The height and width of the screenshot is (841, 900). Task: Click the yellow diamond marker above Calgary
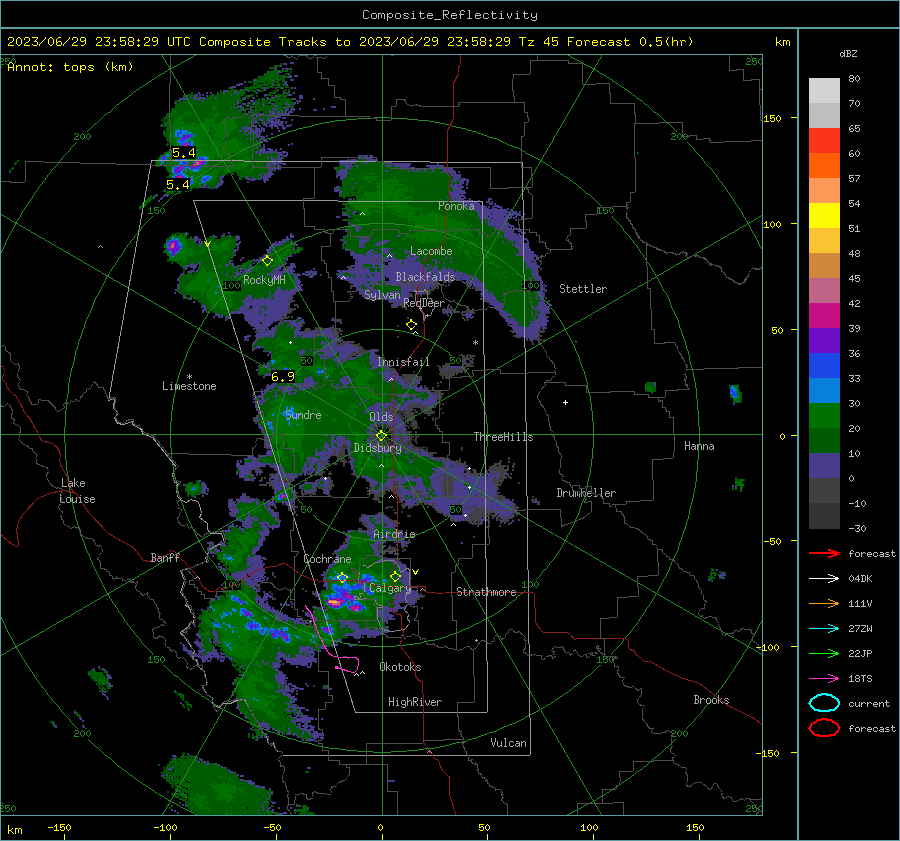coord(395,576)
